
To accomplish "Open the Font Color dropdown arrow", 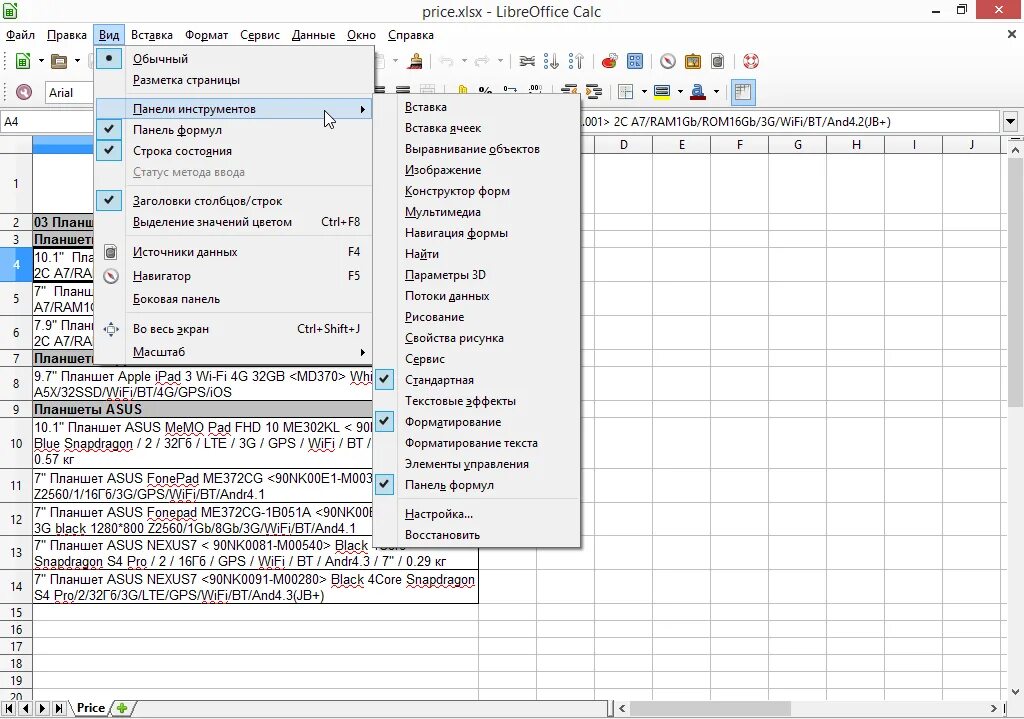I will [x=715, y=91].
